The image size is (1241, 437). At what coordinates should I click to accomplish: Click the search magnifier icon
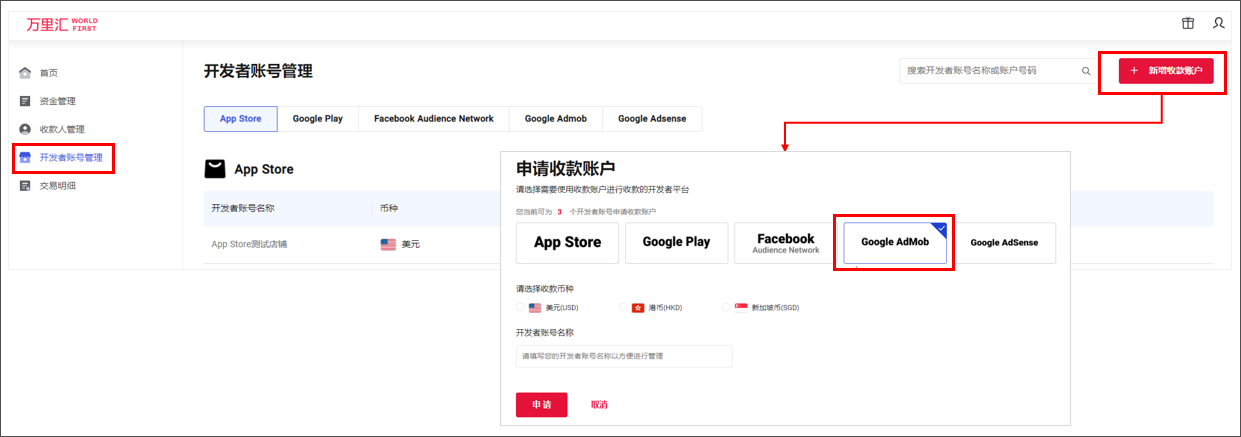[x=1086, y=71]
